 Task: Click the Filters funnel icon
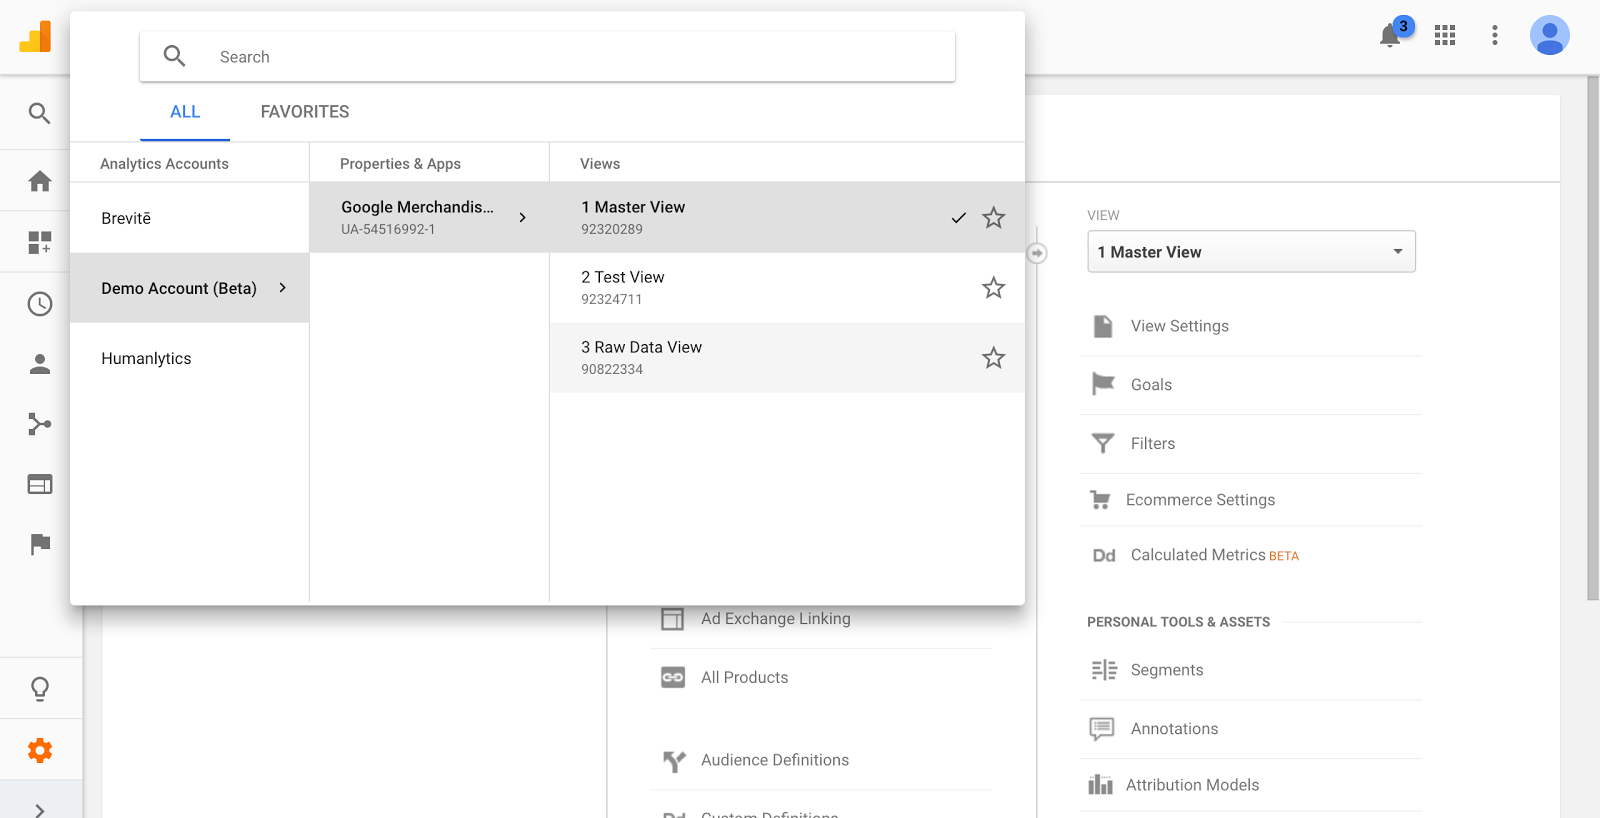point(1103,443)
